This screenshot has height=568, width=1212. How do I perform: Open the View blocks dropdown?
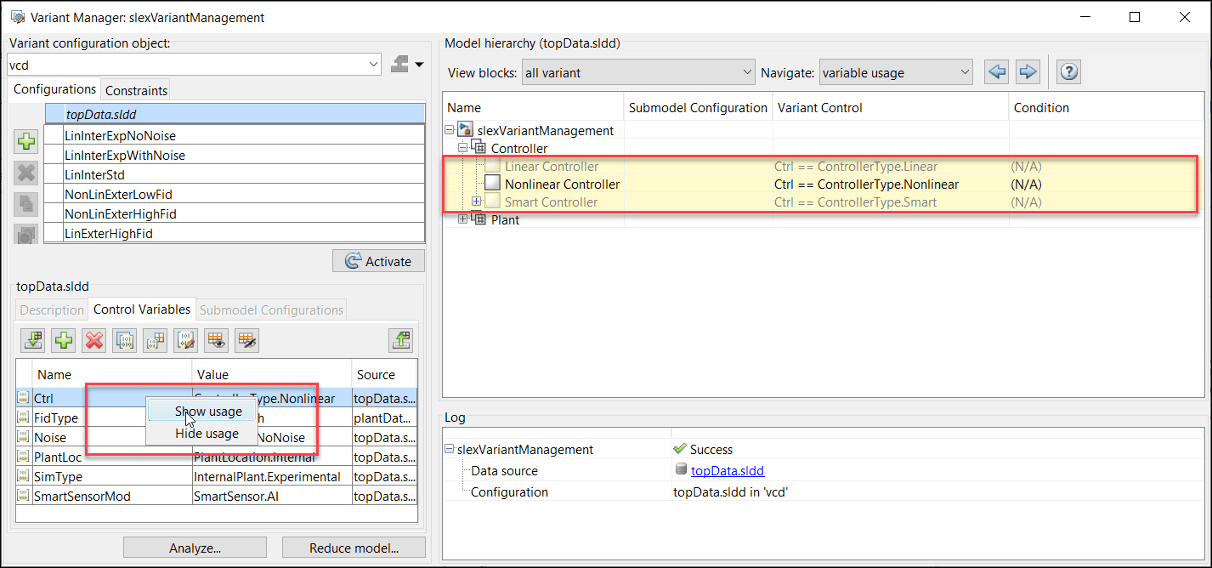[639, 72]
